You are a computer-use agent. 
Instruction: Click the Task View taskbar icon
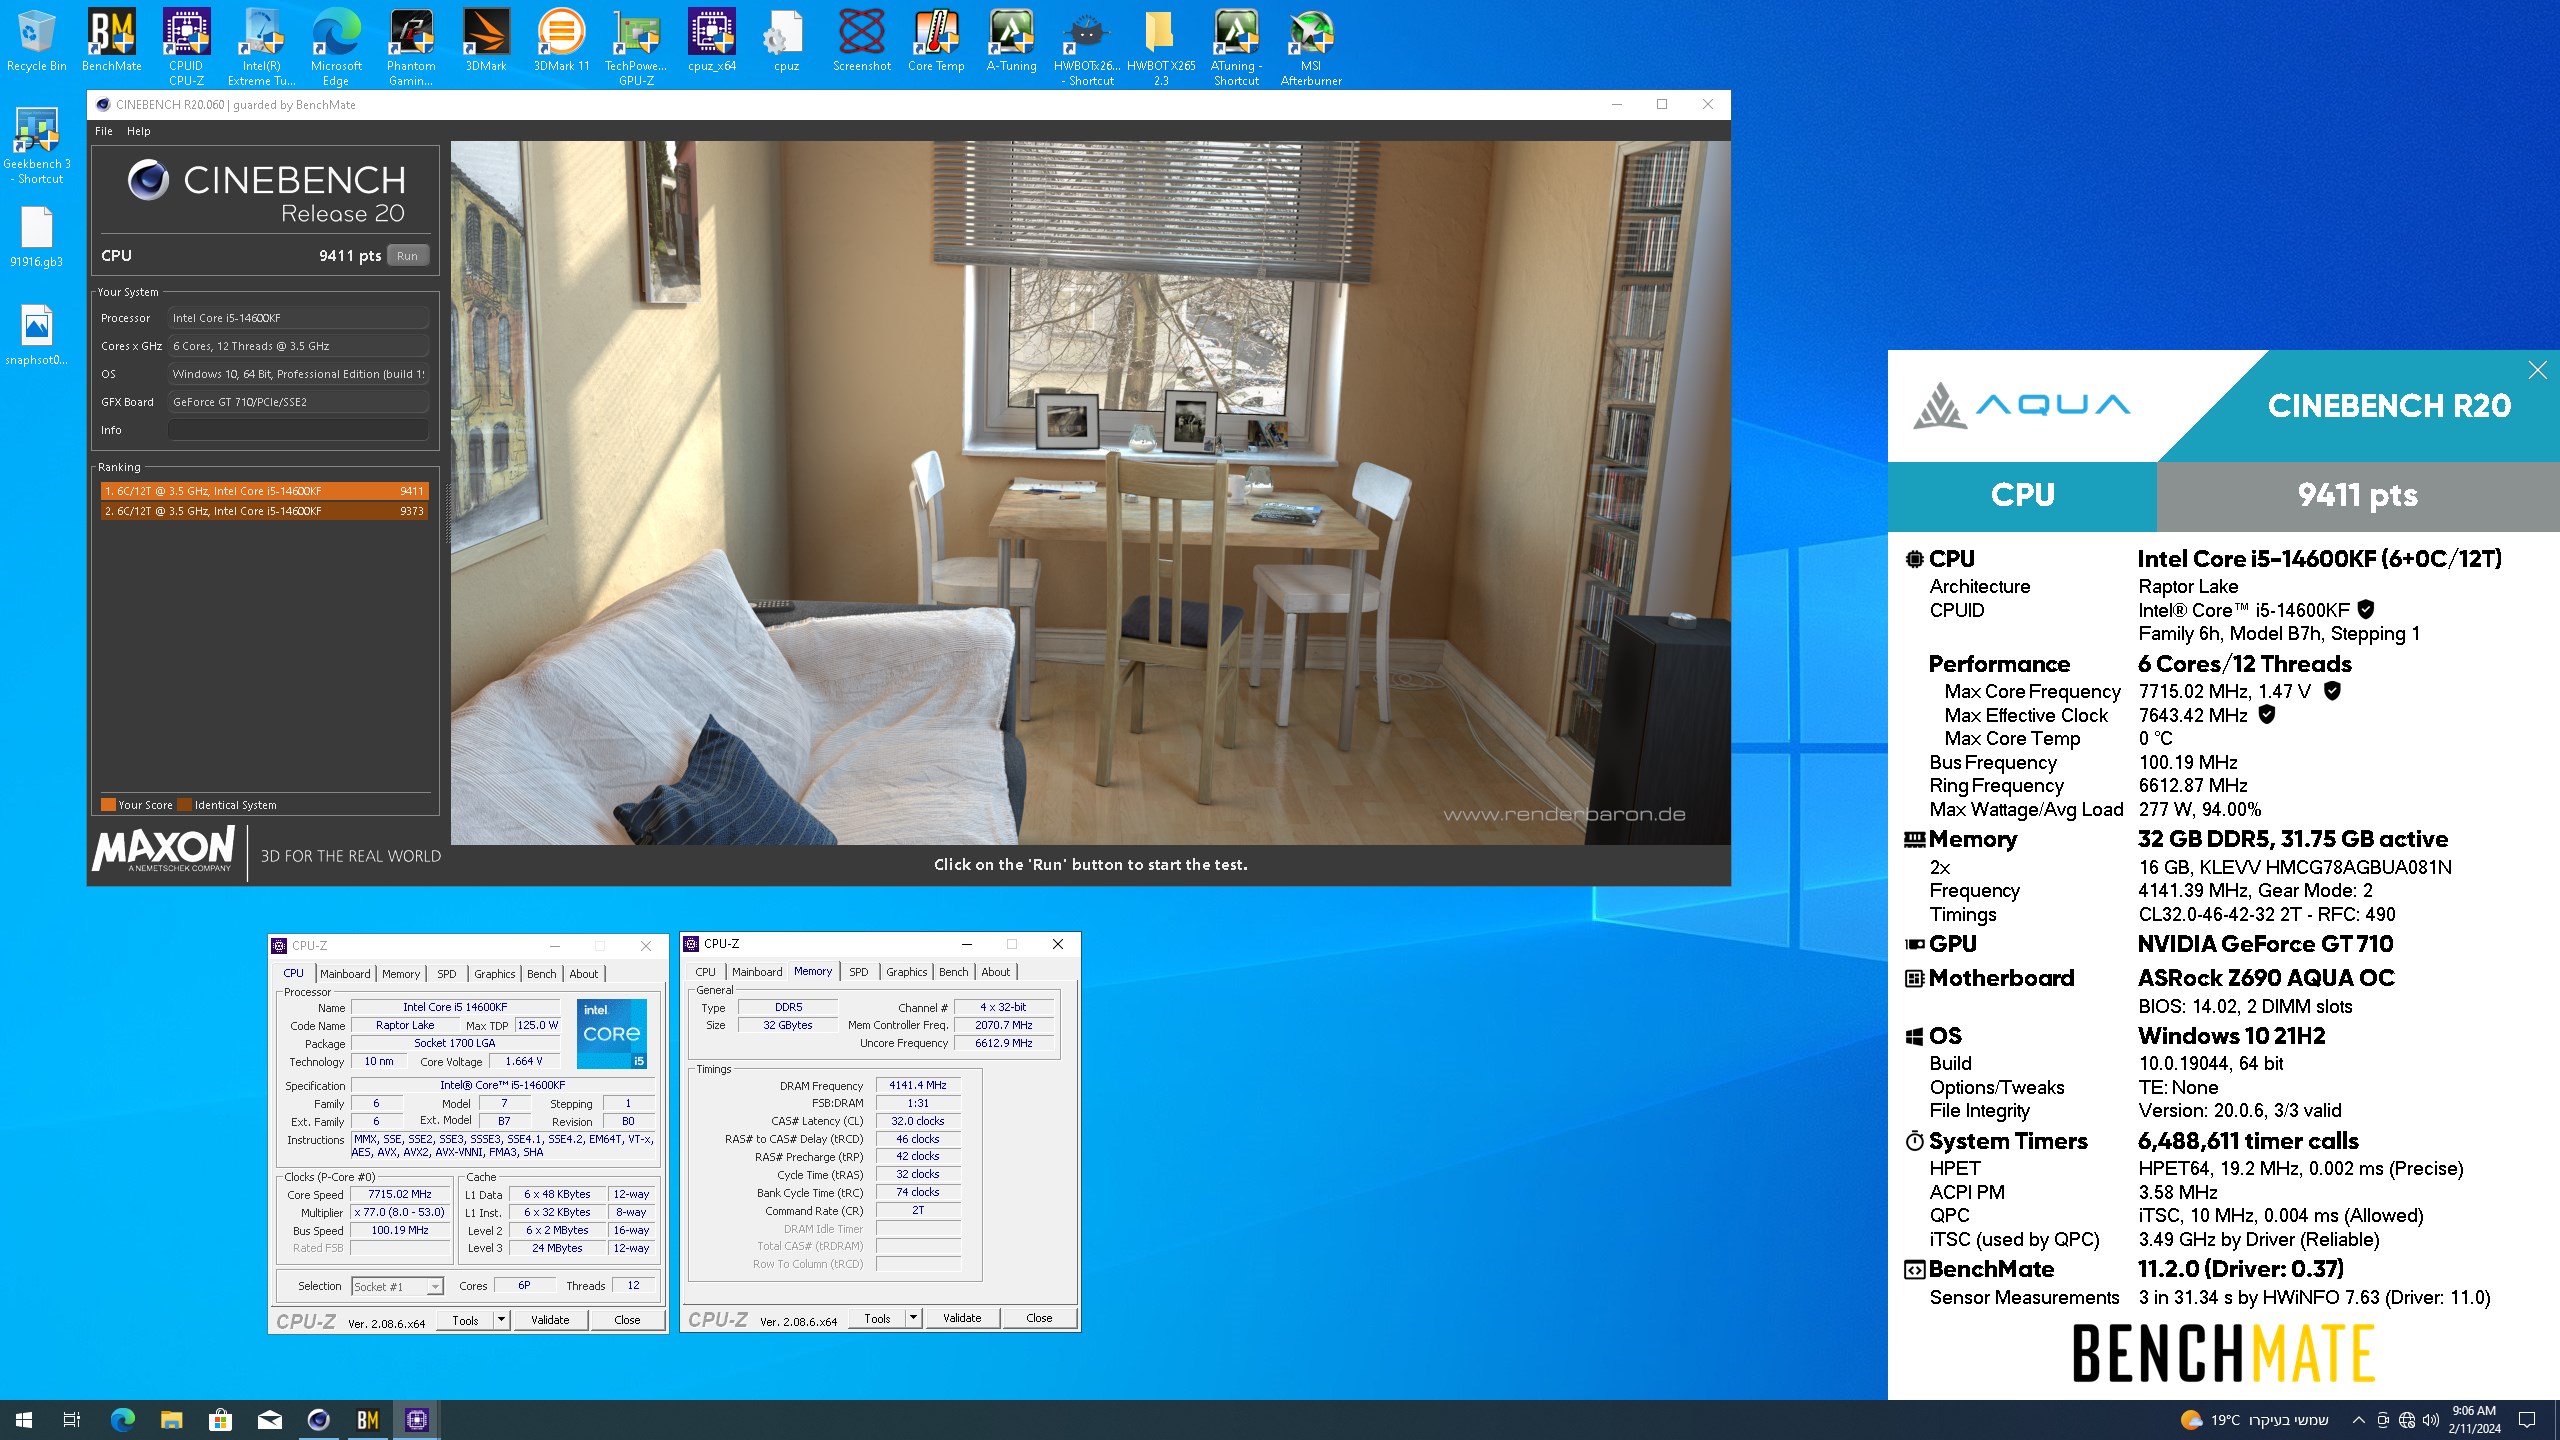72,1420
